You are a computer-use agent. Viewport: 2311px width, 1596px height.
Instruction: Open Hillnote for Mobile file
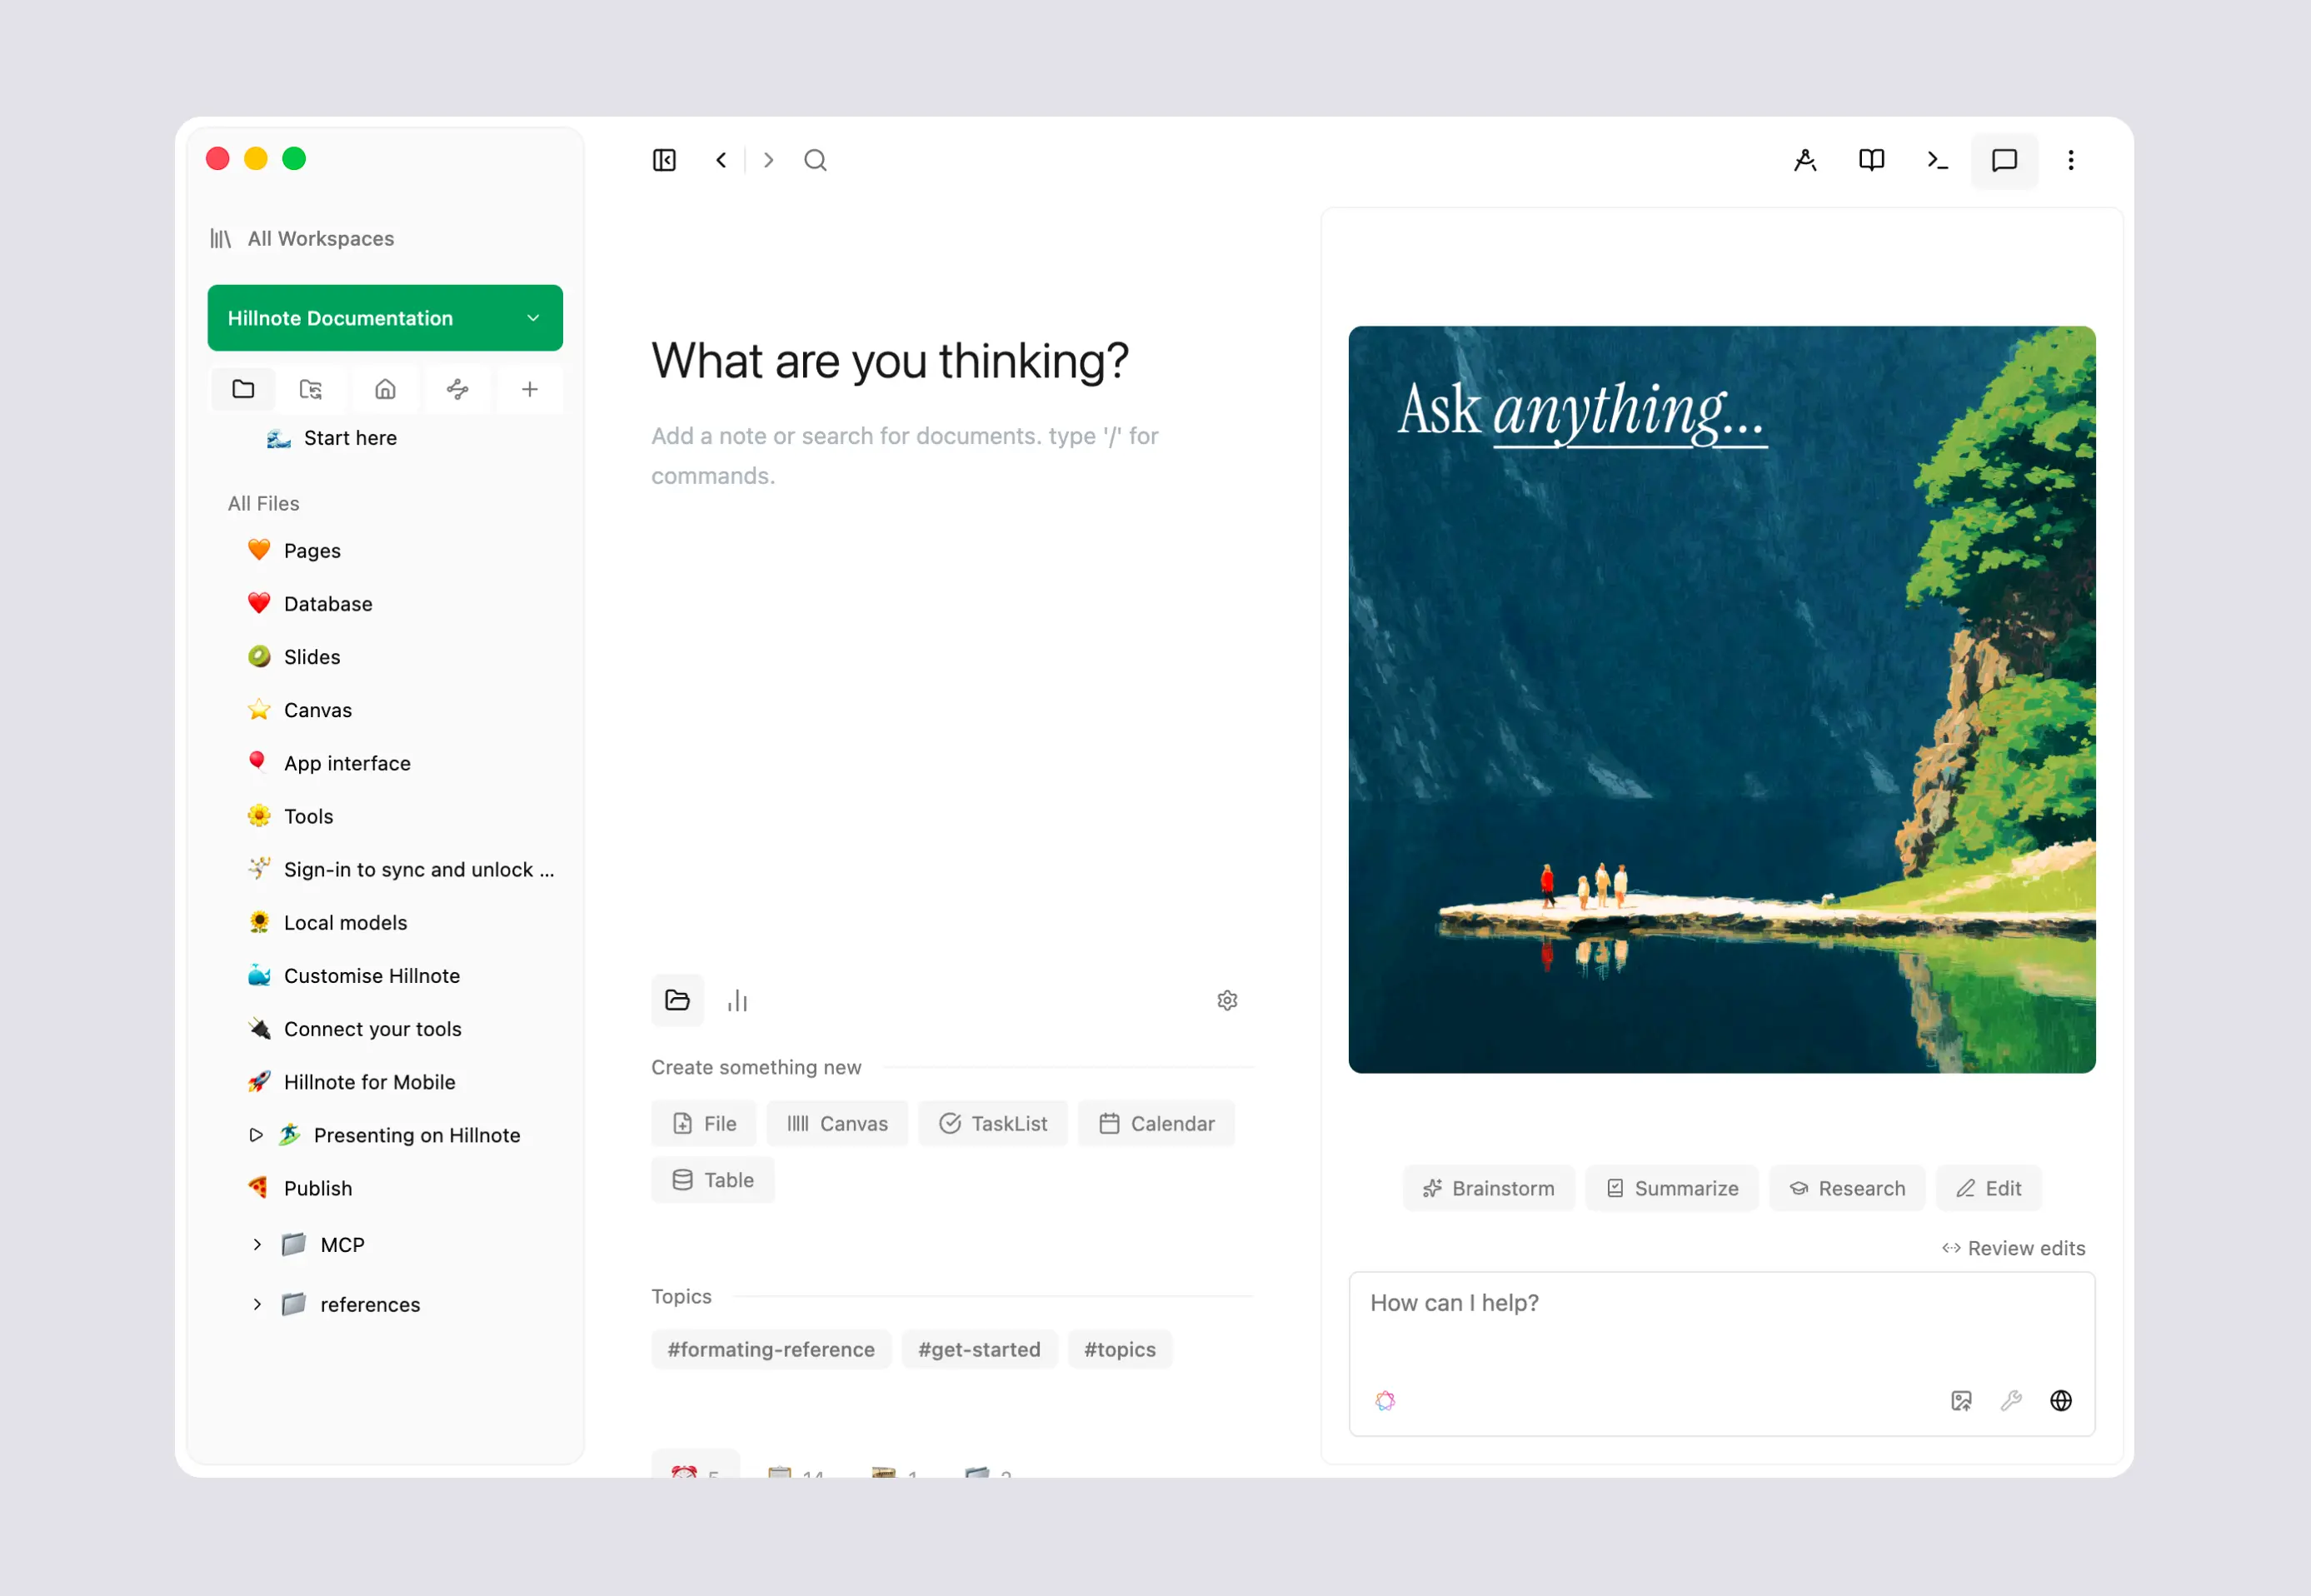351,1081
